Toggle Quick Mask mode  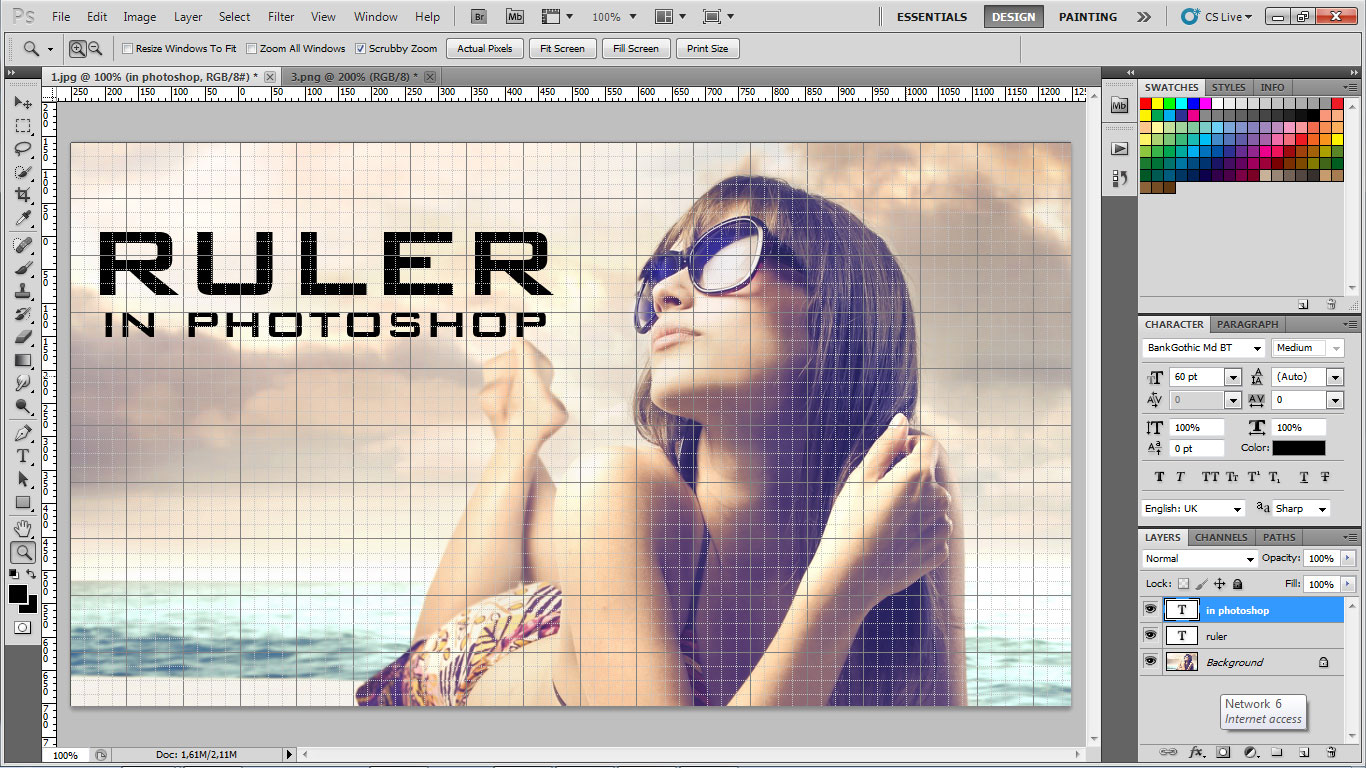(22, 627)
